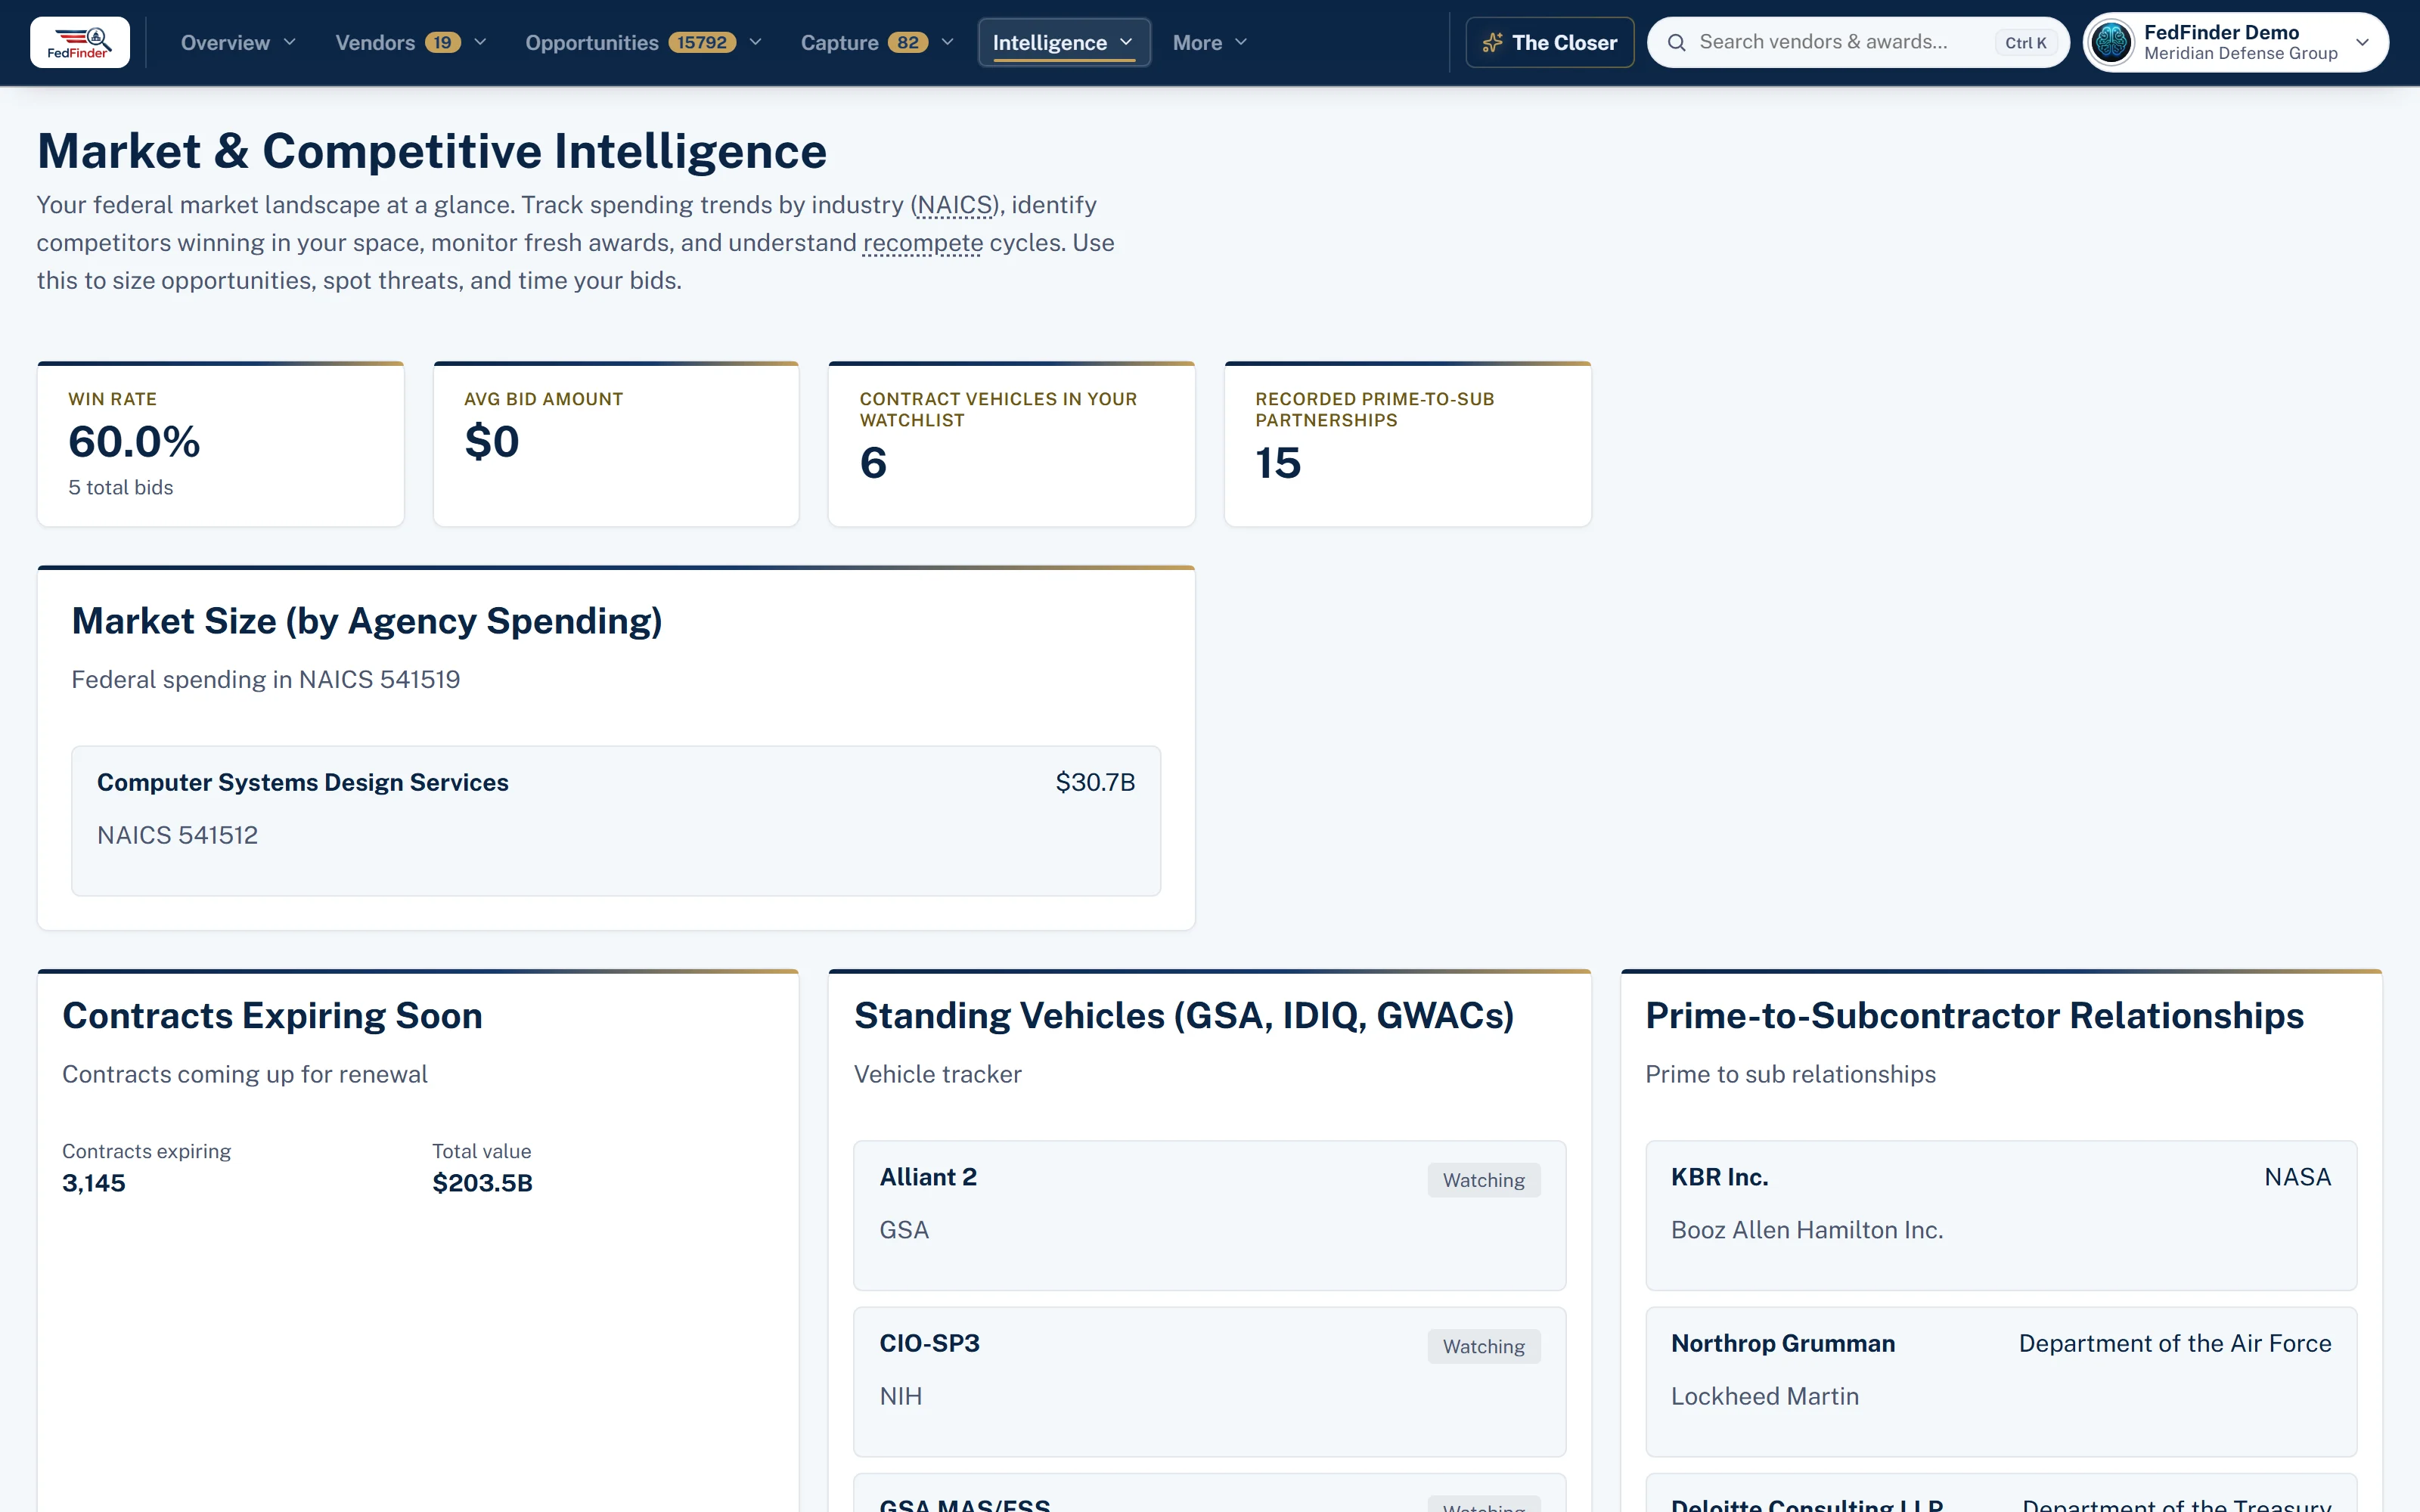
Task: Expand the Capture menu chevron
Action: [948, 43]
